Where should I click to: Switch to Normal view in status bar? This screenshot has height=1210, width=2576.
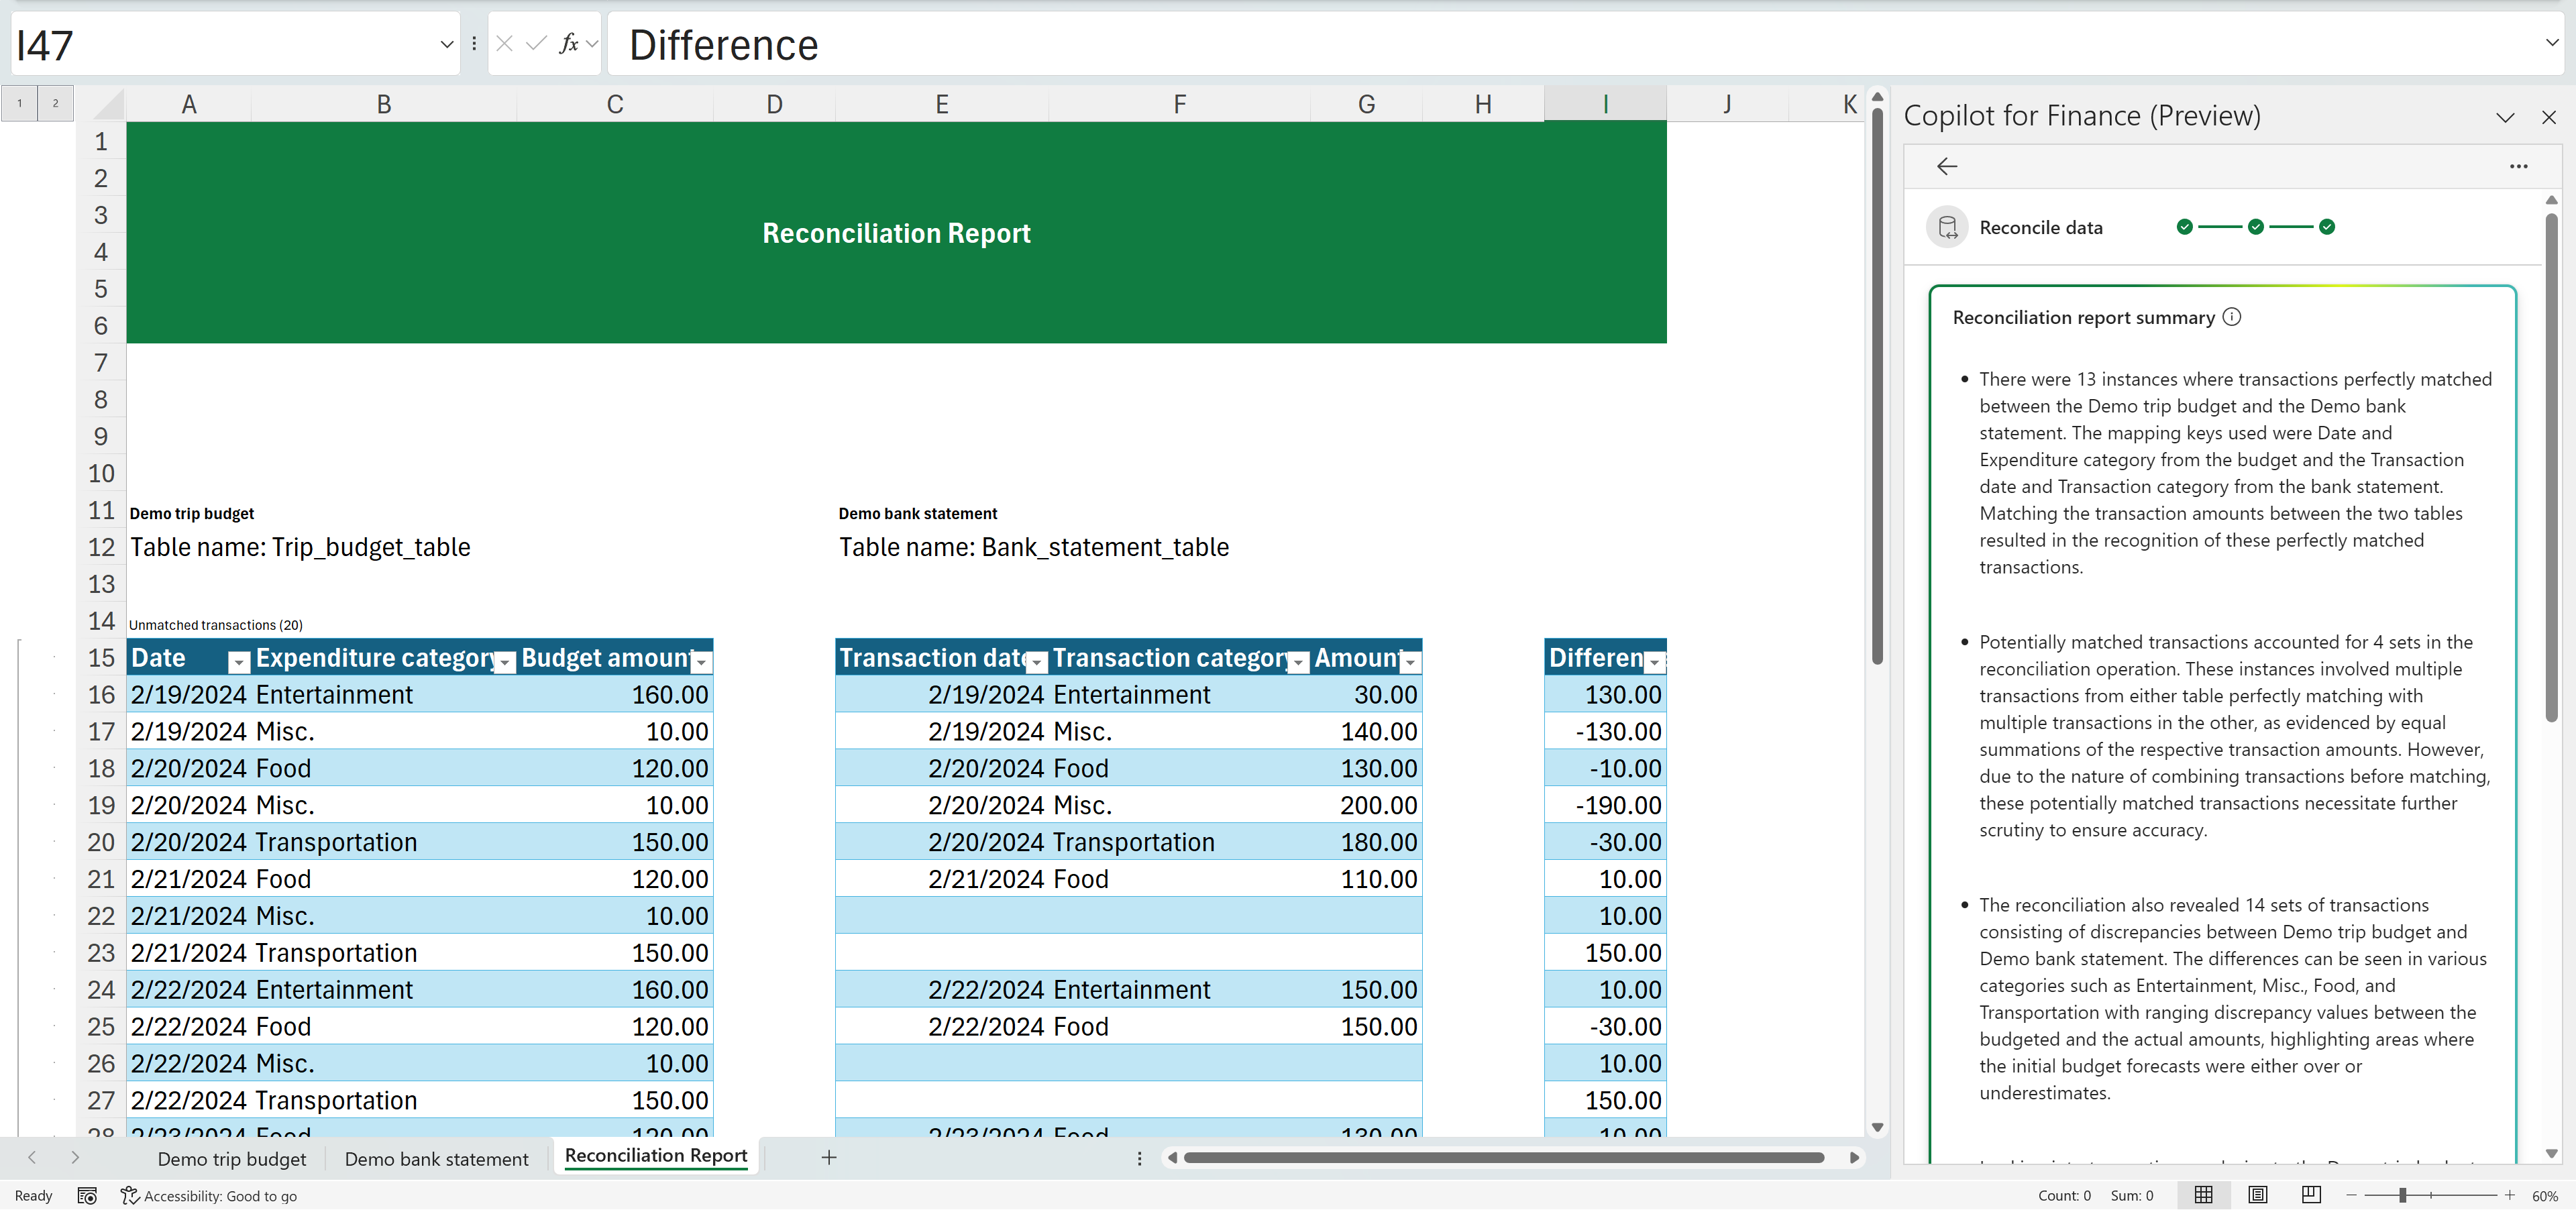coord(2203,1195)
